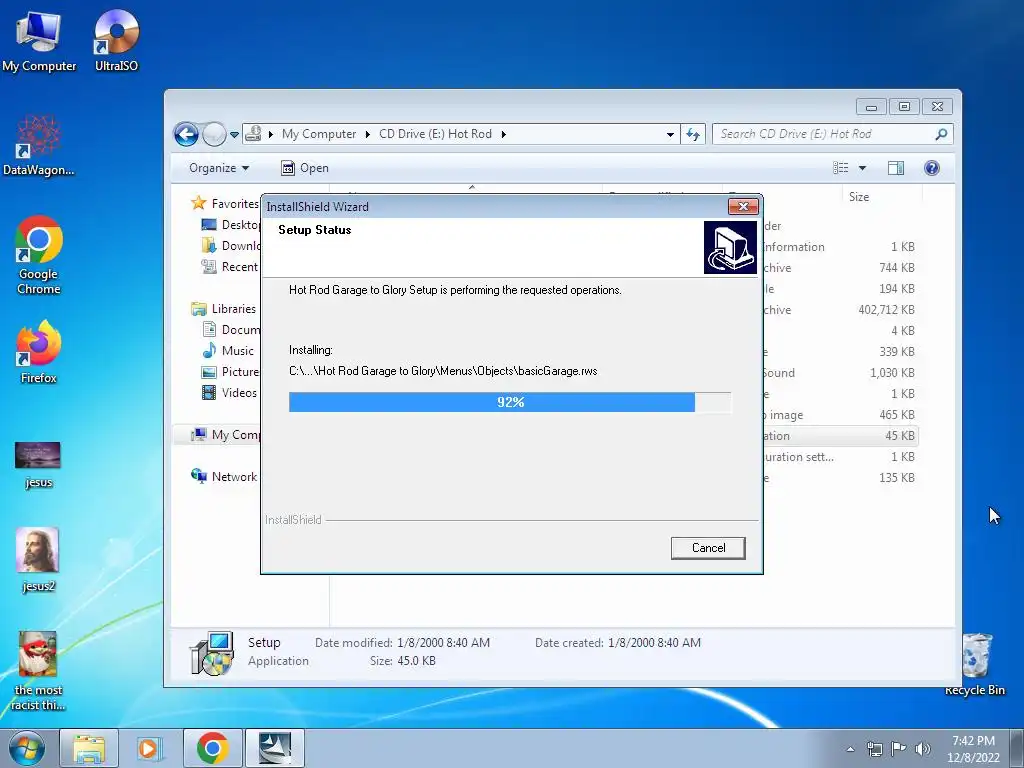Close the InstallShield Wizard dialog

coord(743,206)
